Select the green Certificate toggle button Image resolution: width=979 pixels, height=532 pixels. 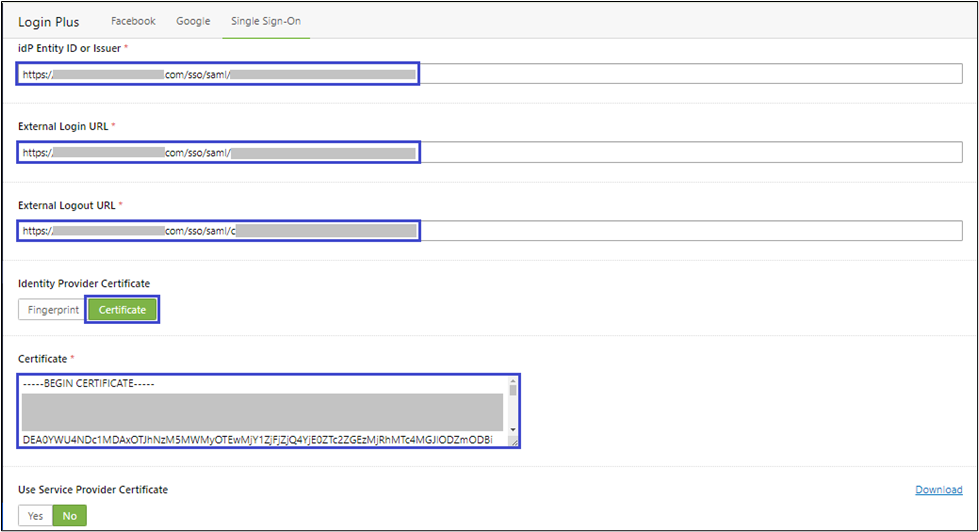(122, 310)
